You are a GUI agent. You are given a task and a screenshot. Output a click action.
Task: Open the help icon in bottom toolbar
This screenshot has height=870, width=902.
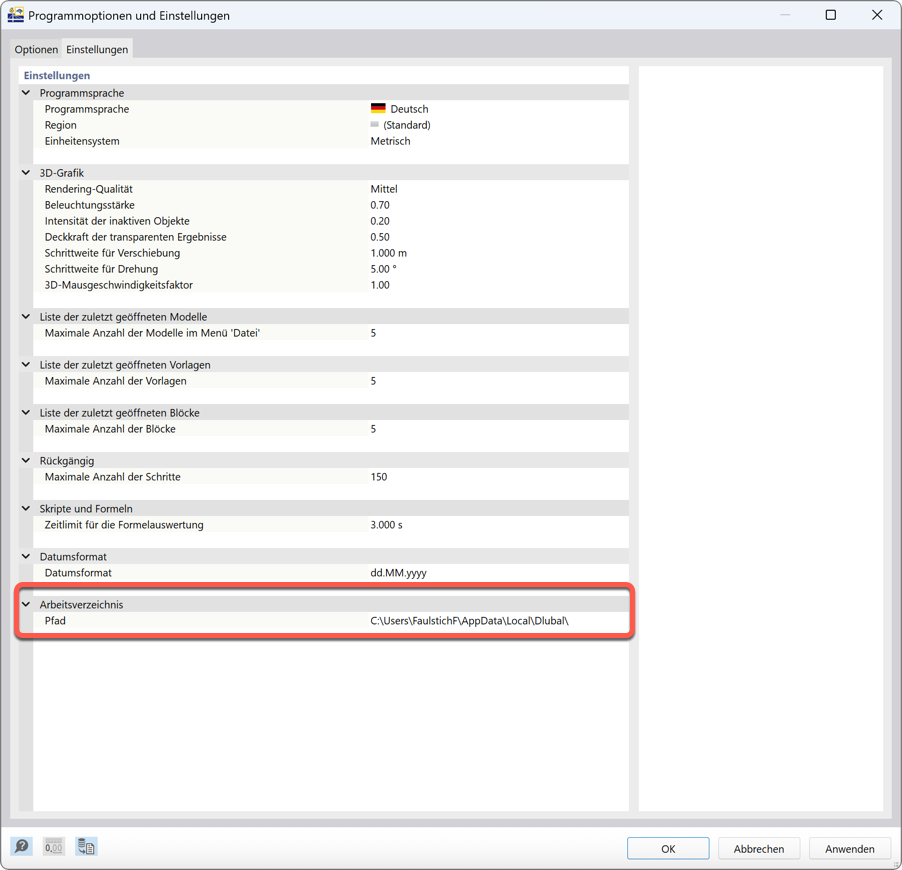[21, 846]
